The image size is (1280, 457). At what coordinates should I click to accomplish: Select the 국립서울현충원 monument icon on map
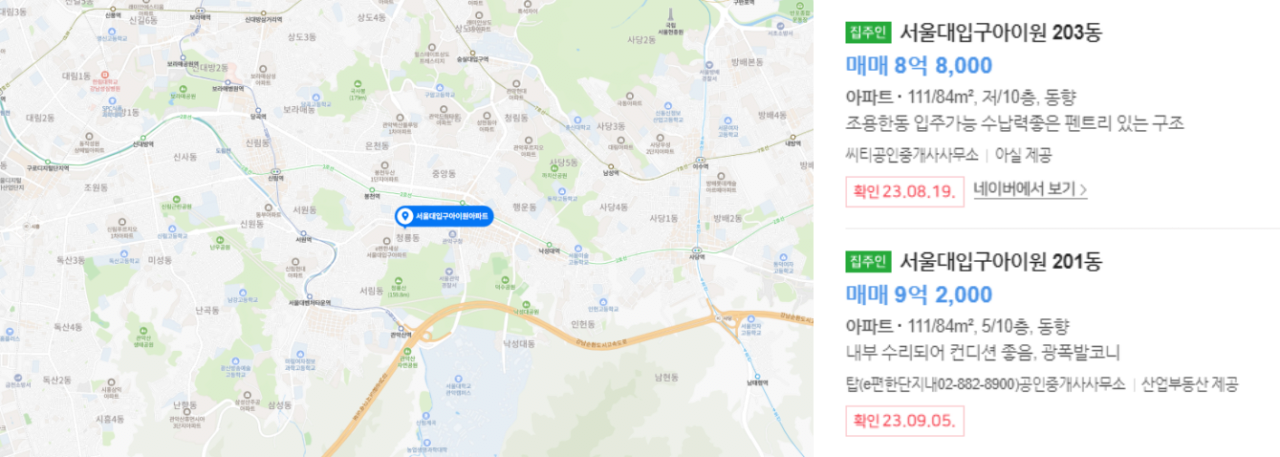[671, 14]
